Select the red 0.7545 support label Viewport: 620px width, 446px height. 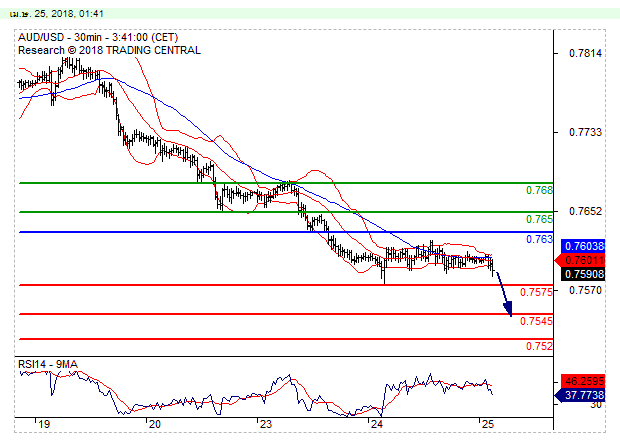[x=536, y=321]
